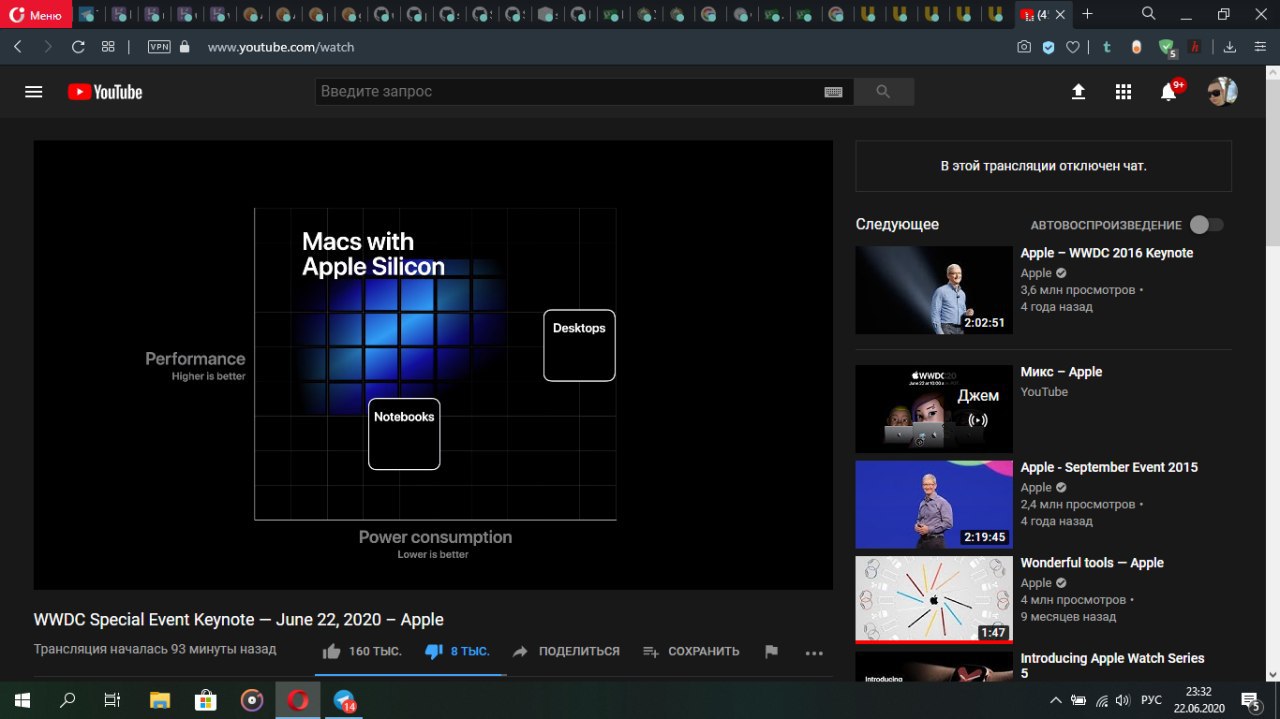Viewport: 1280px width, 719px height.
Task: Open Windows Task View
Action: tap(113, 700)
